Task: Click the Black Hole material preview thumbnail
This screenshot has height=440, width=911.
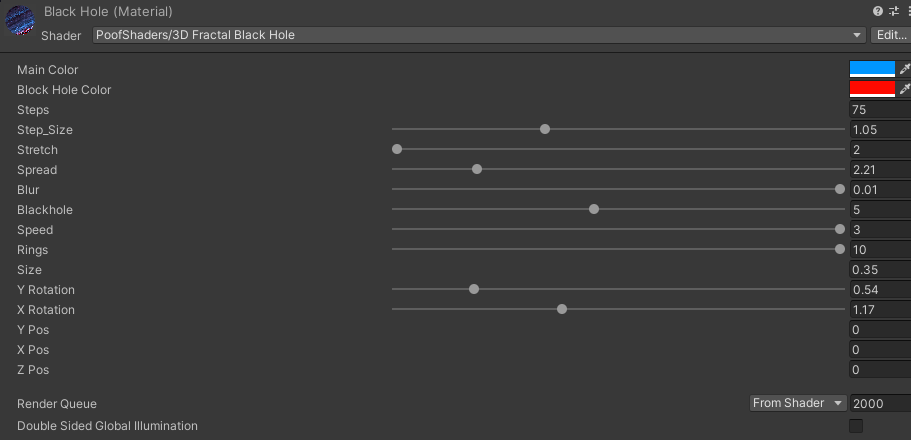Action: point(20,22)
